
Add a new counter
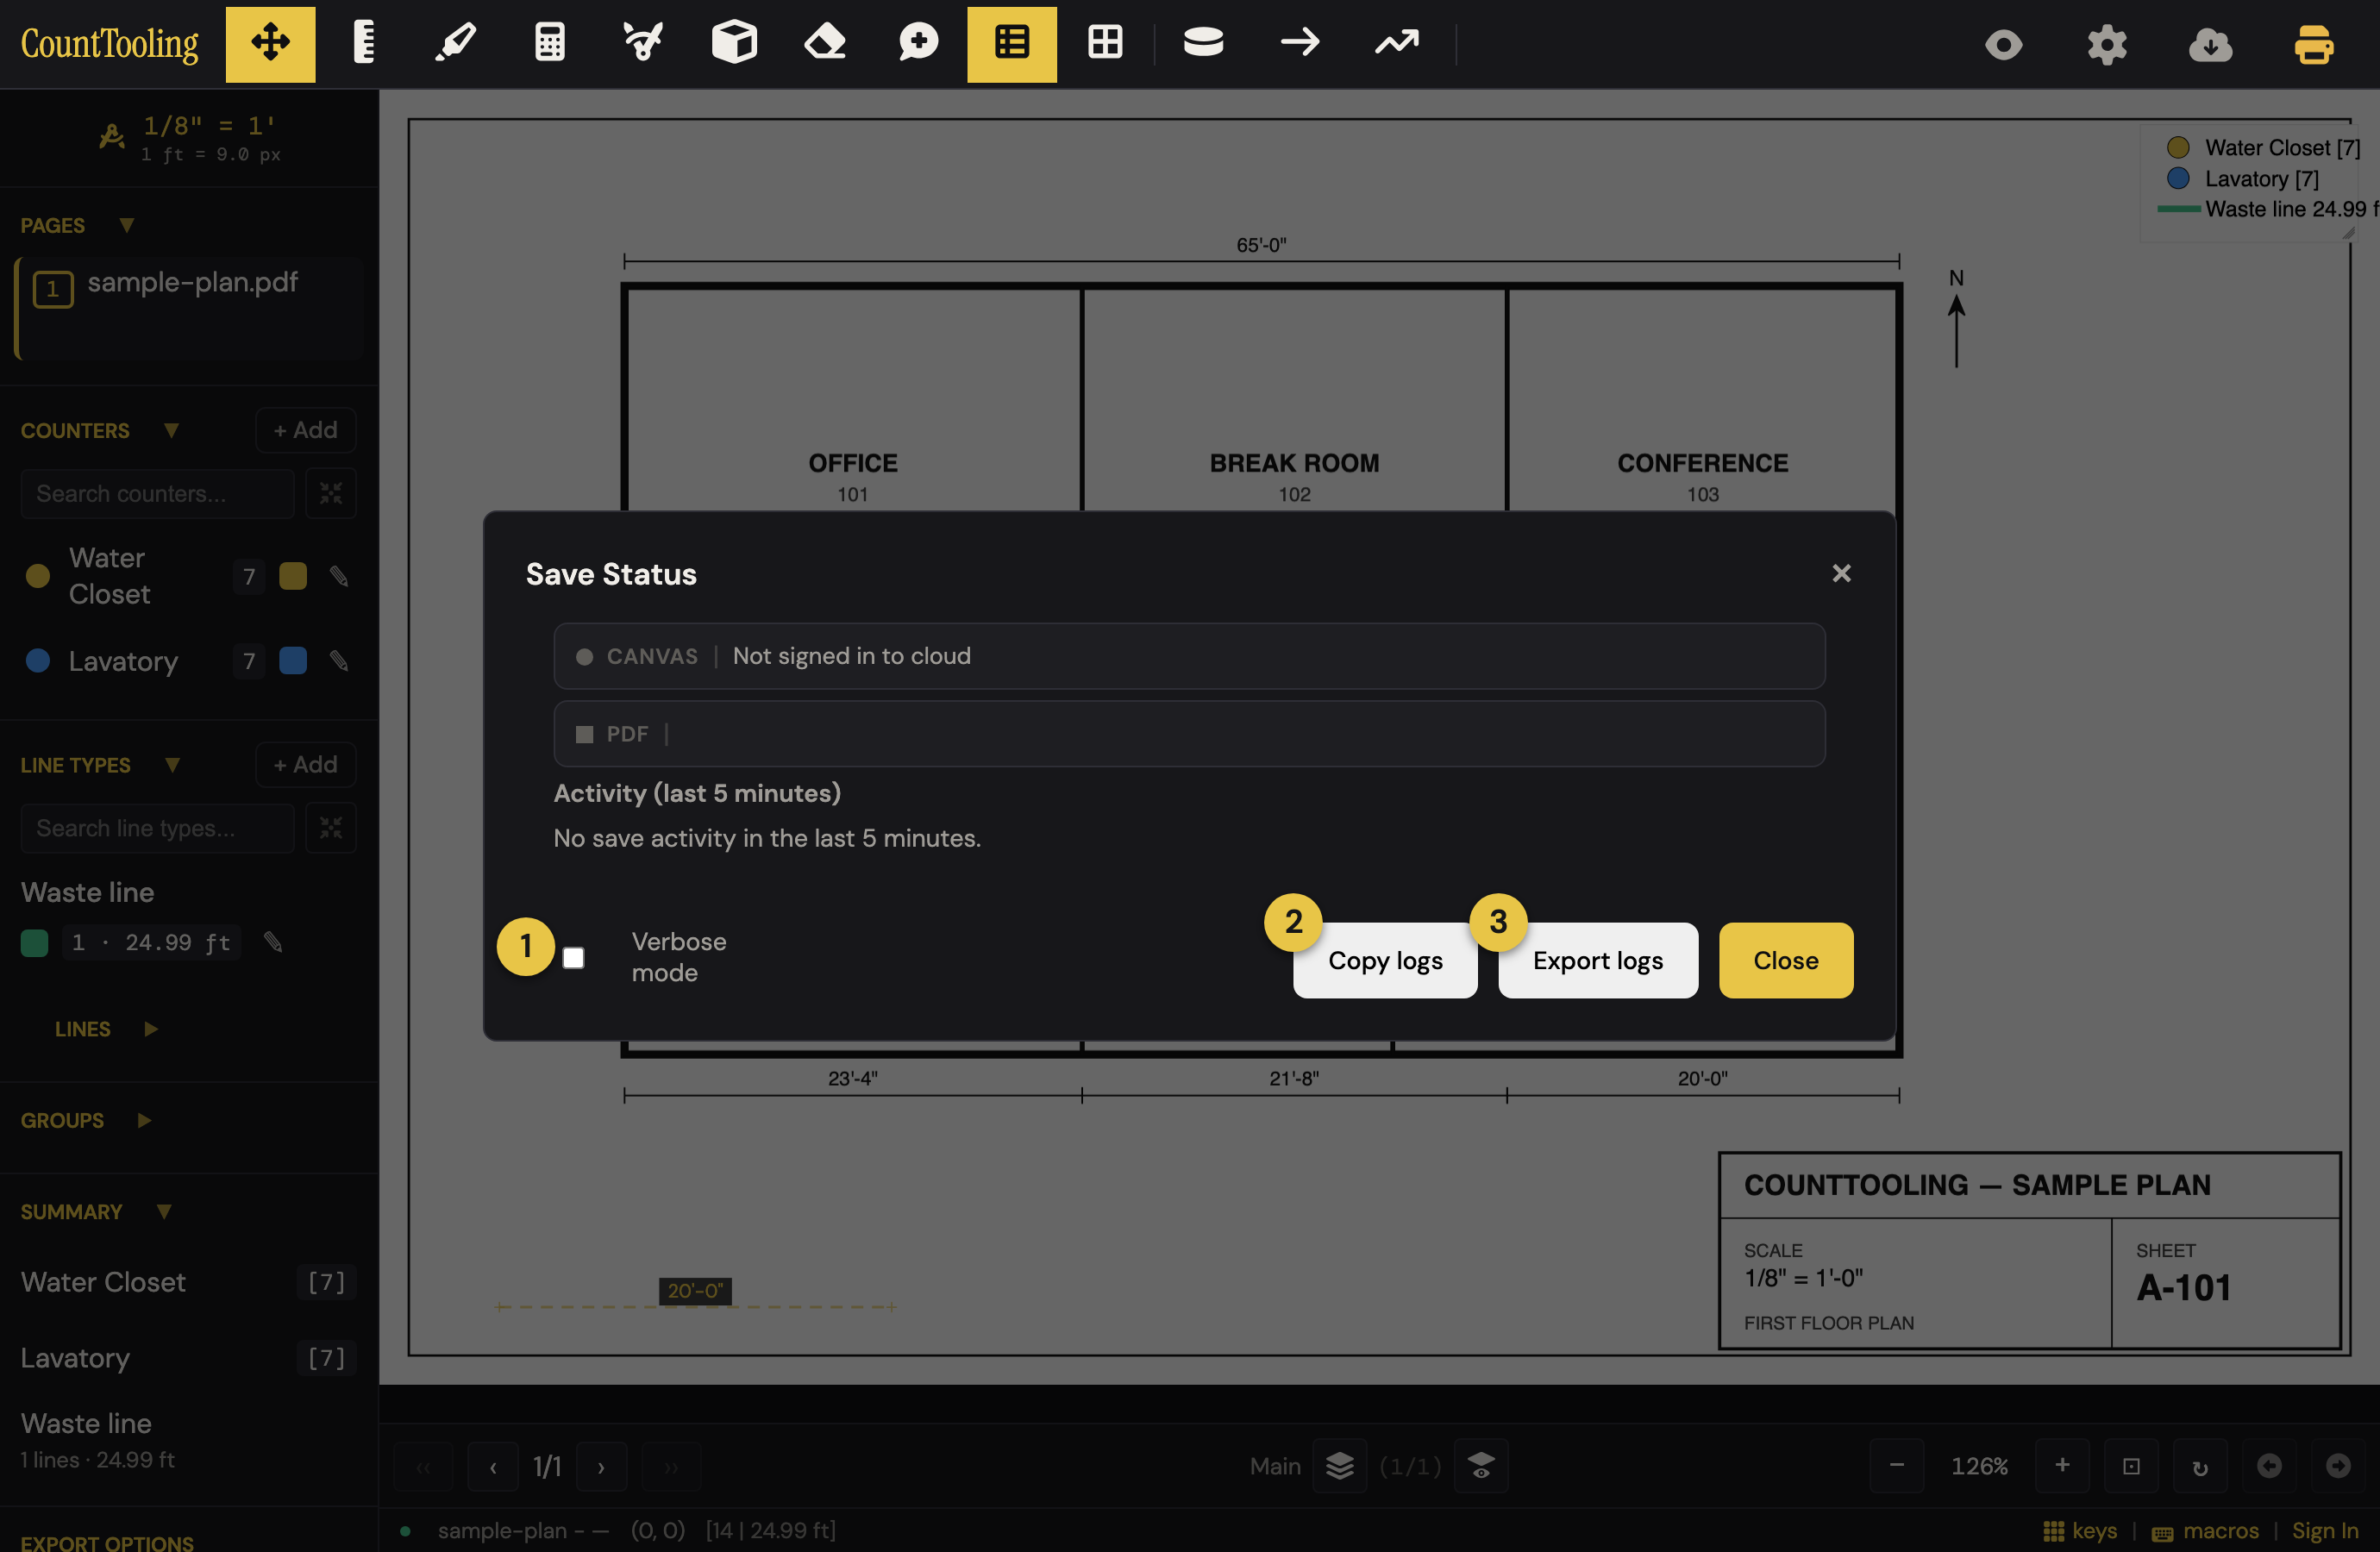[x=306, y=430]
